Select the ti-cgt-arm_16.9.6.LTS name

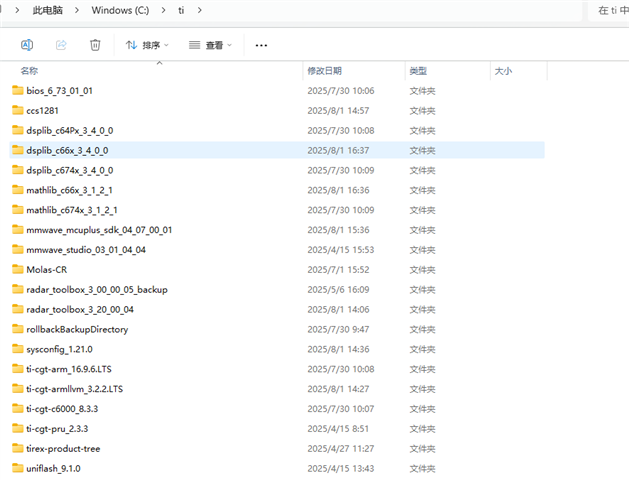[69, 369]
